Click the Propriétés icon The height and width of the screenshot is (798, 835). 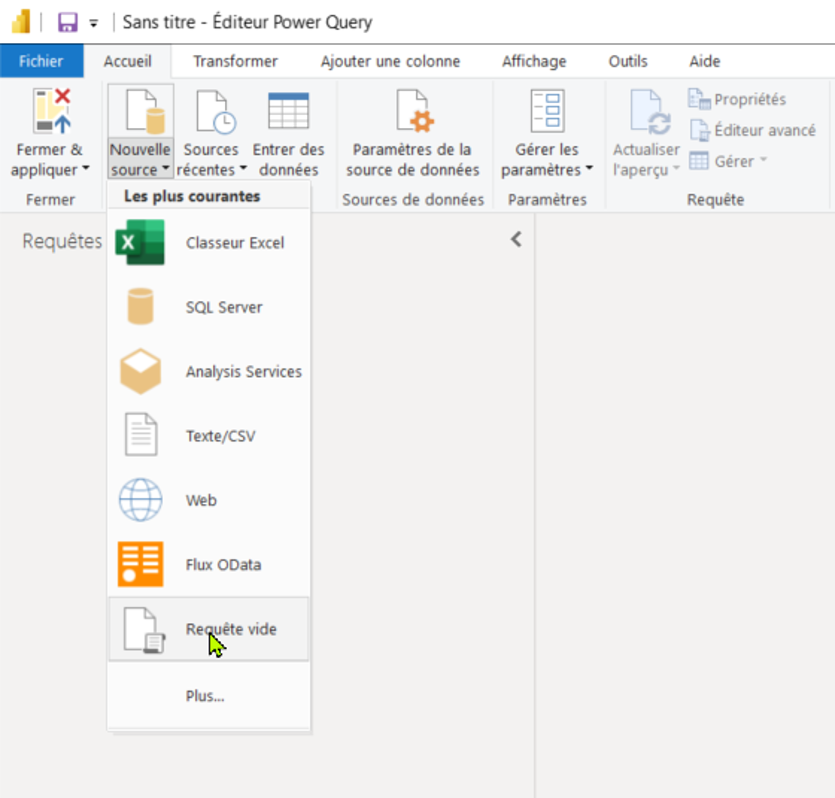(699, 99)
